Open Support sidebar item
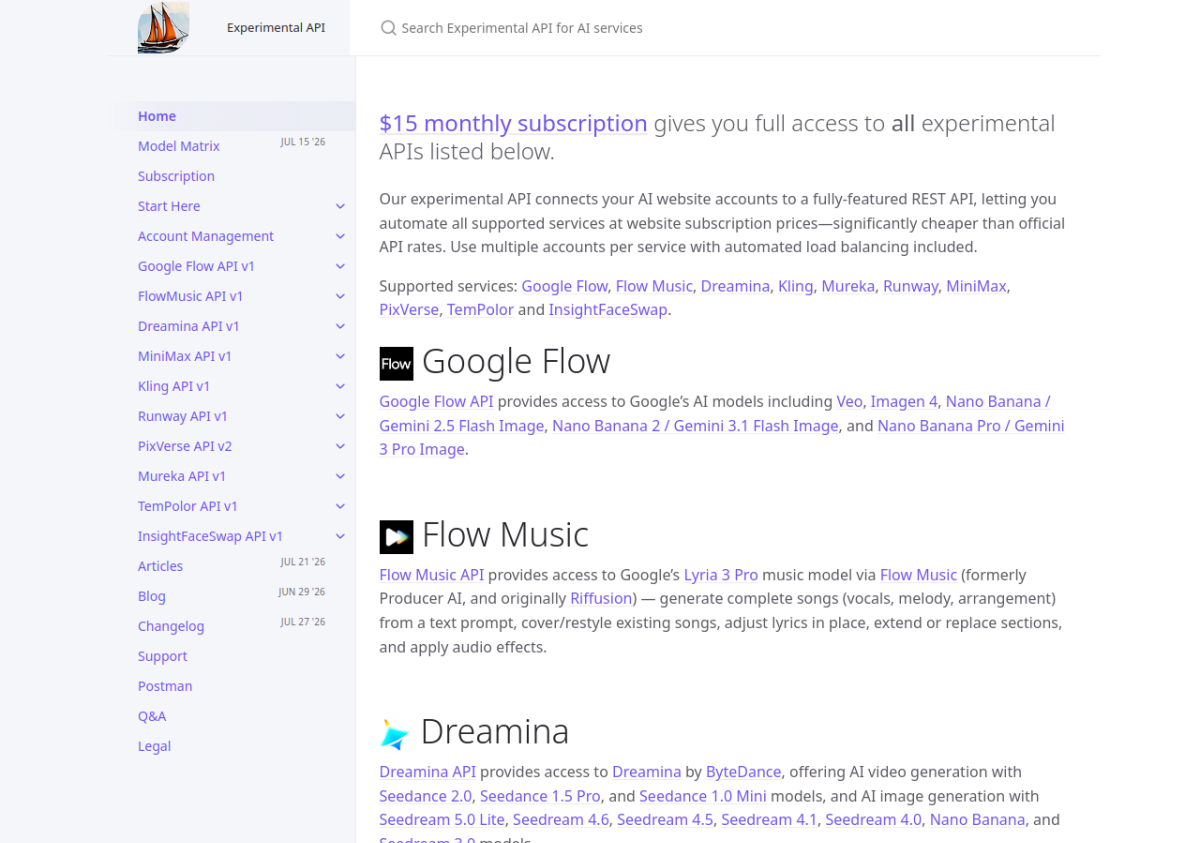Screen dimensions: 1200x843 tap(162, 656)
